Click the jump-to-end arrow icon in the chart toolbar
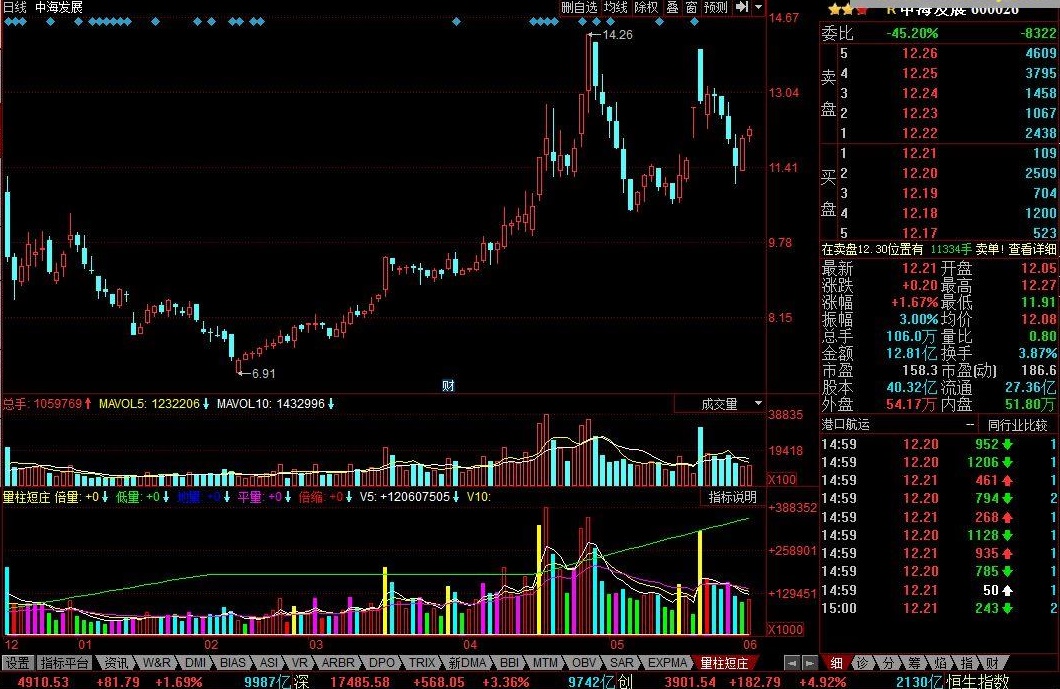This screenshot has width=1060, height=689. click(x=742, y=7)
